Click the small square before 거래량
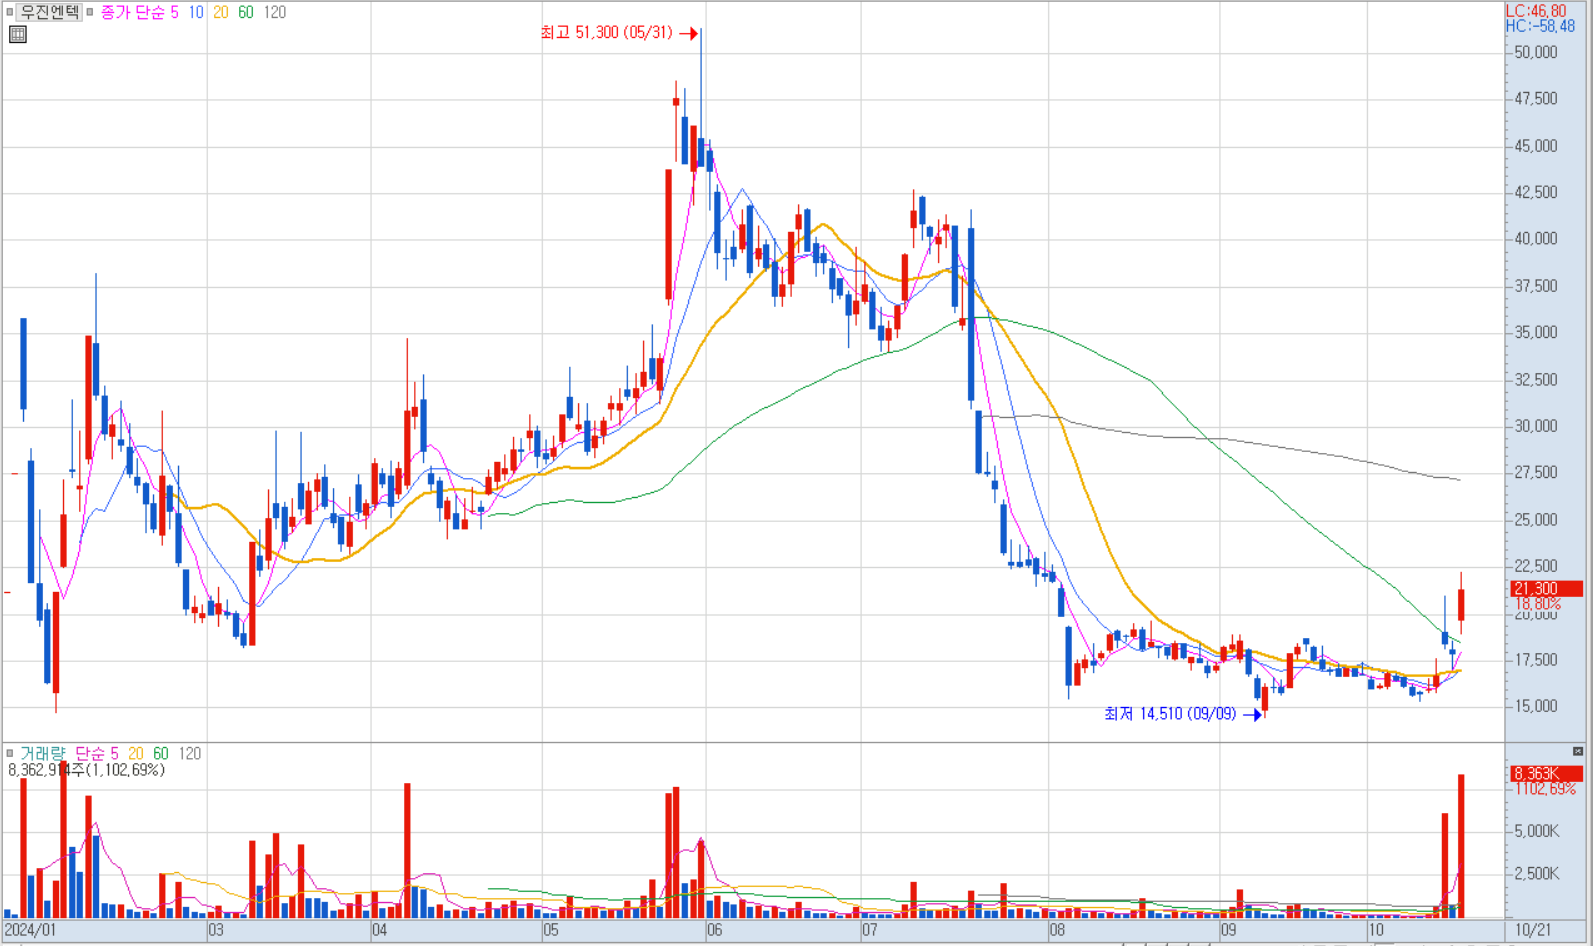 (x=10, y=753)
